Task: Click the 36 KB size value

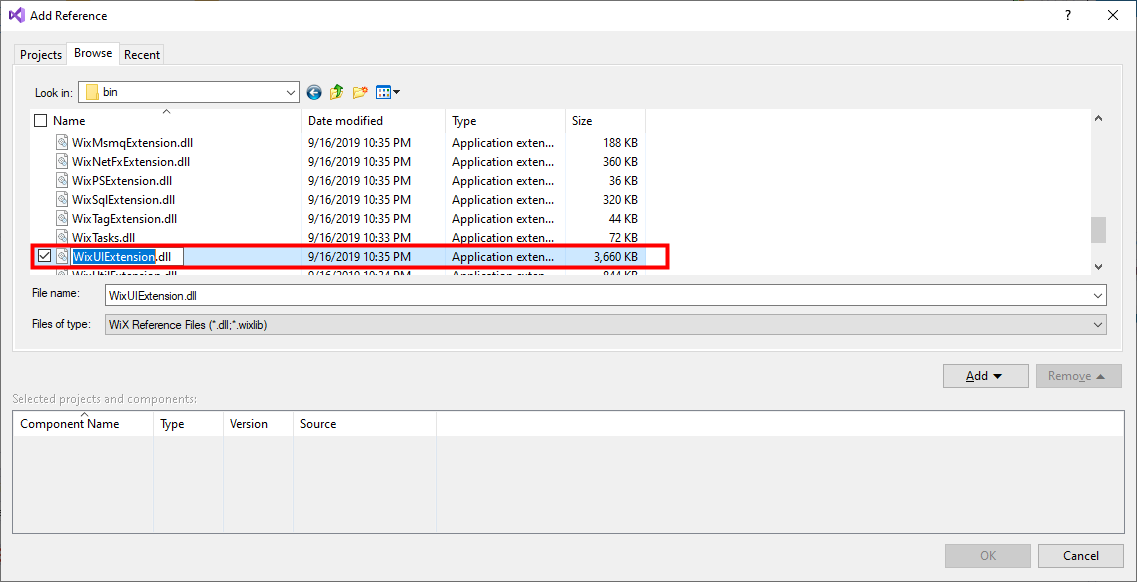Action: 624,180
